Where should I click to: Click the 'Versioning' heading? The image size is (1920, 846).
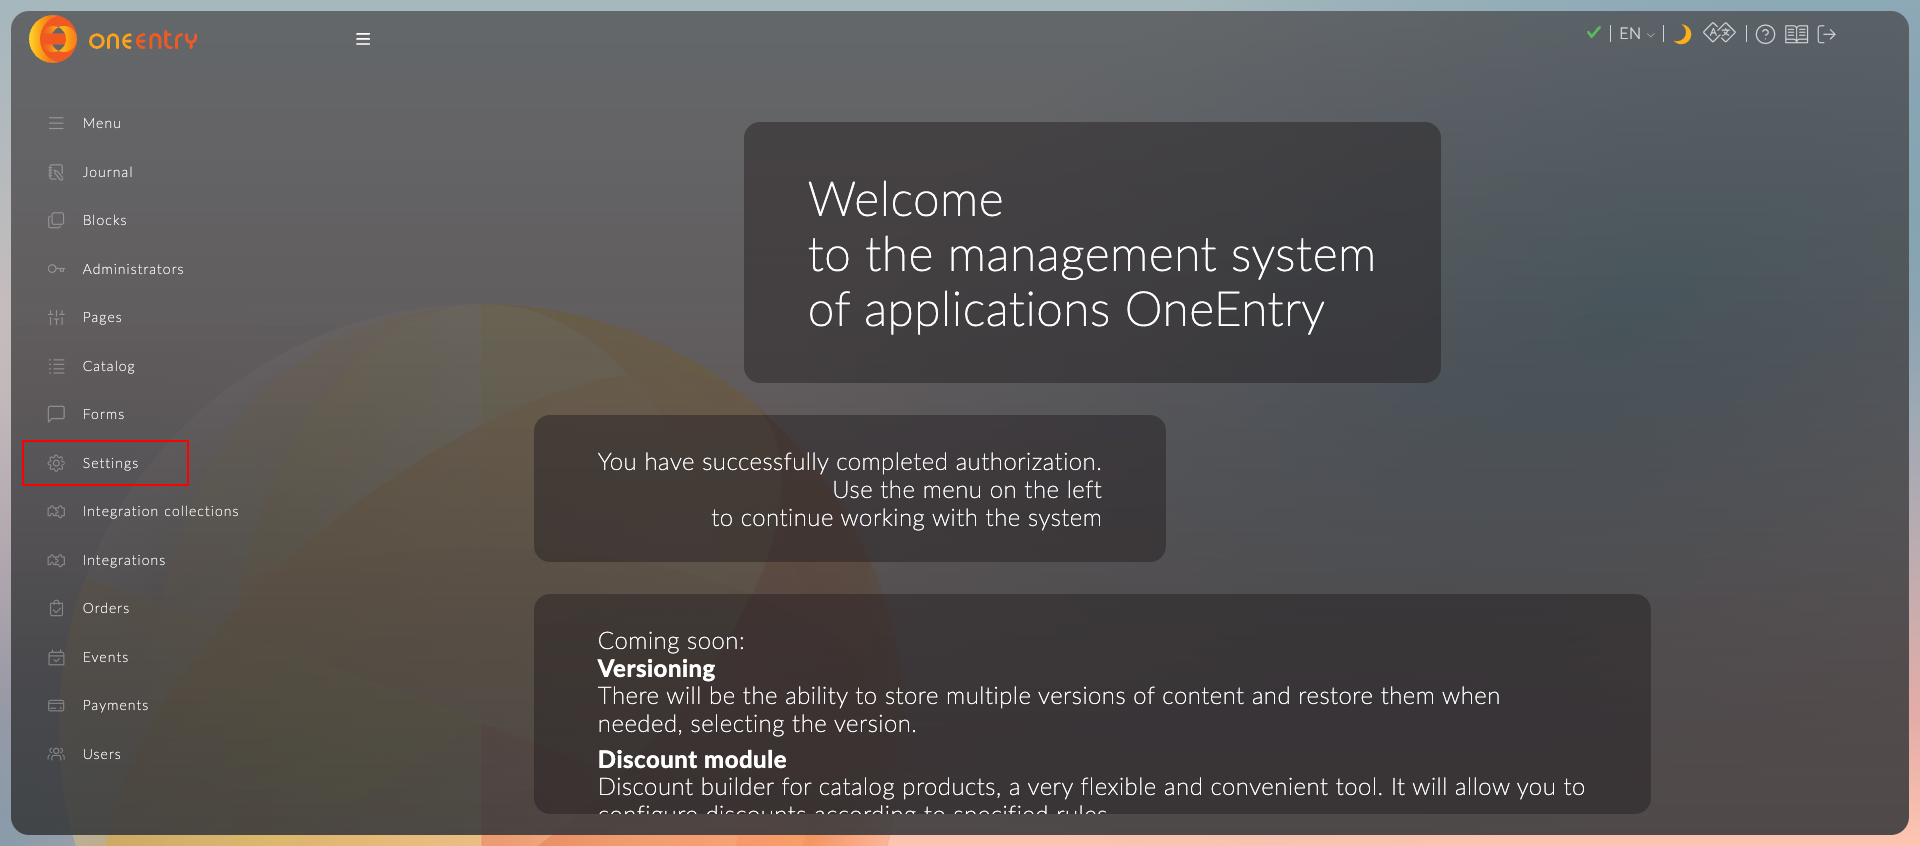(656, 668)
